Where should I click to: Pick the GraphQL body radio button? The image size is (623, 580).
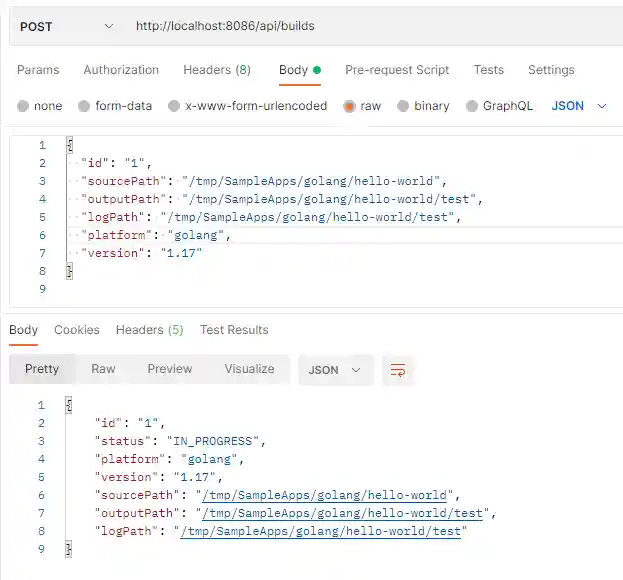tap(472, 106)
